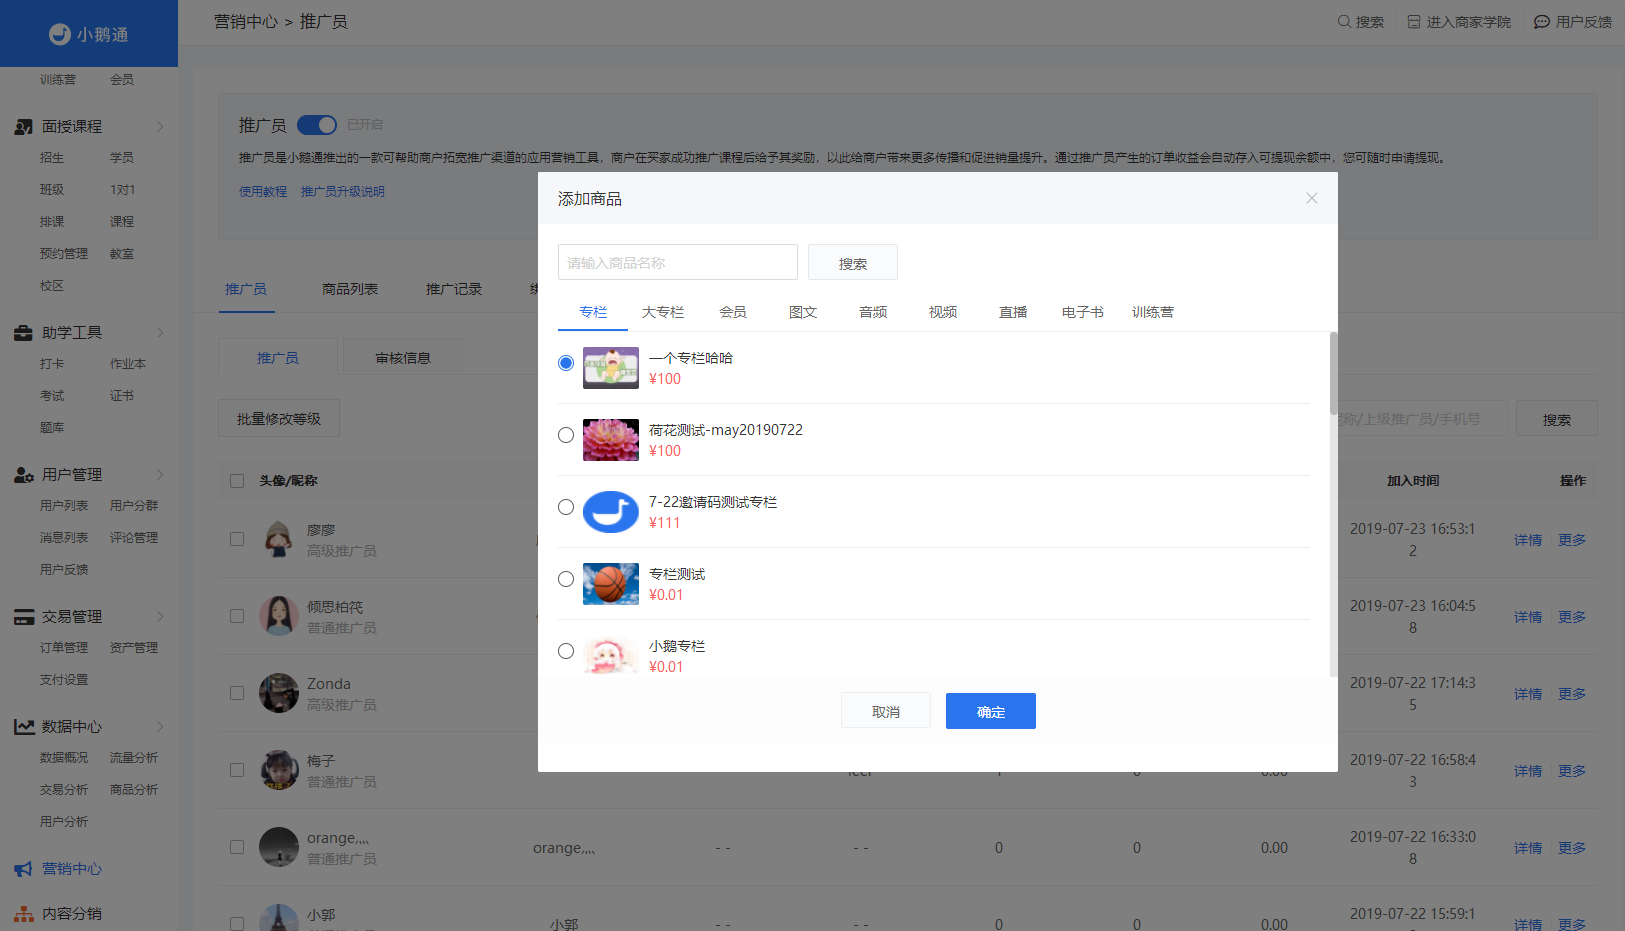This screenshot has width=1625, height=931.
Task: Click the 面授课程 sidebar icon
Action: coord(24,127)
